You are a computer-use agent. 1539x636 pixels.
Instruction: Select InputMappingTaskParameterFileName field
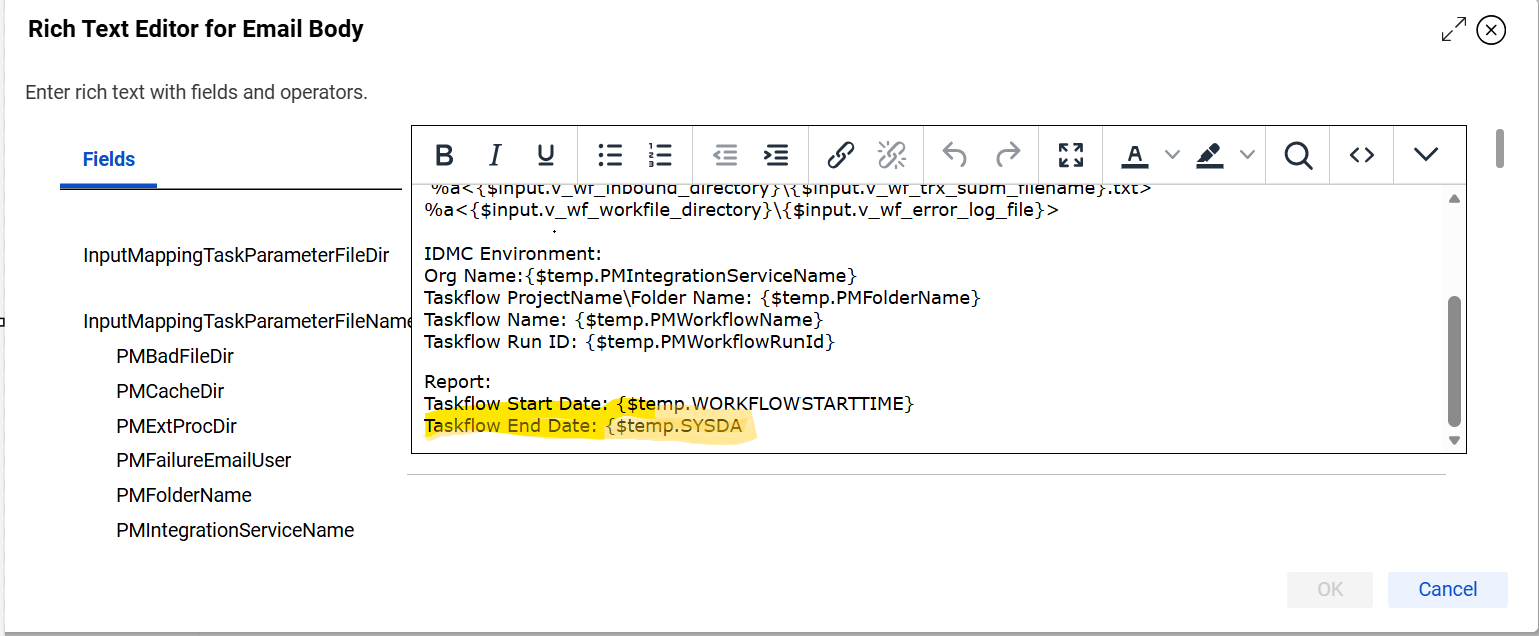click(x=248, y=322)
